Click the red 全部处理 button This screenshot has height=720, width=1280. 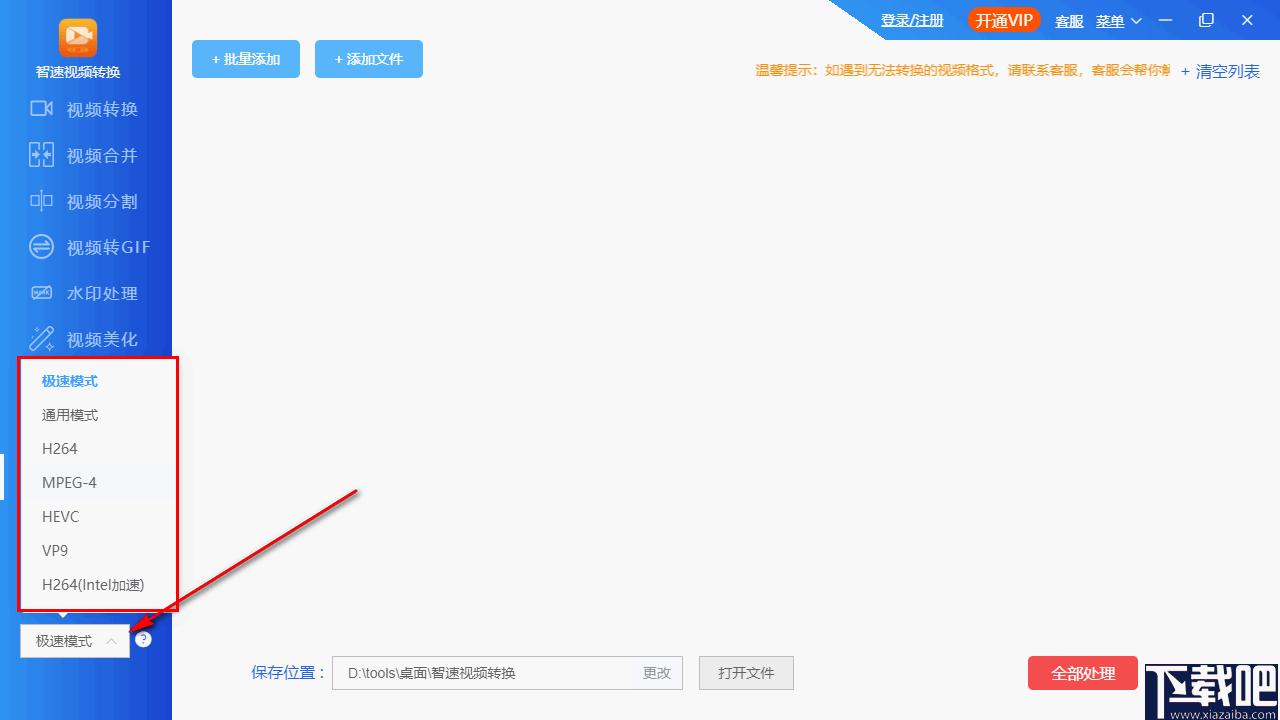1083,673
